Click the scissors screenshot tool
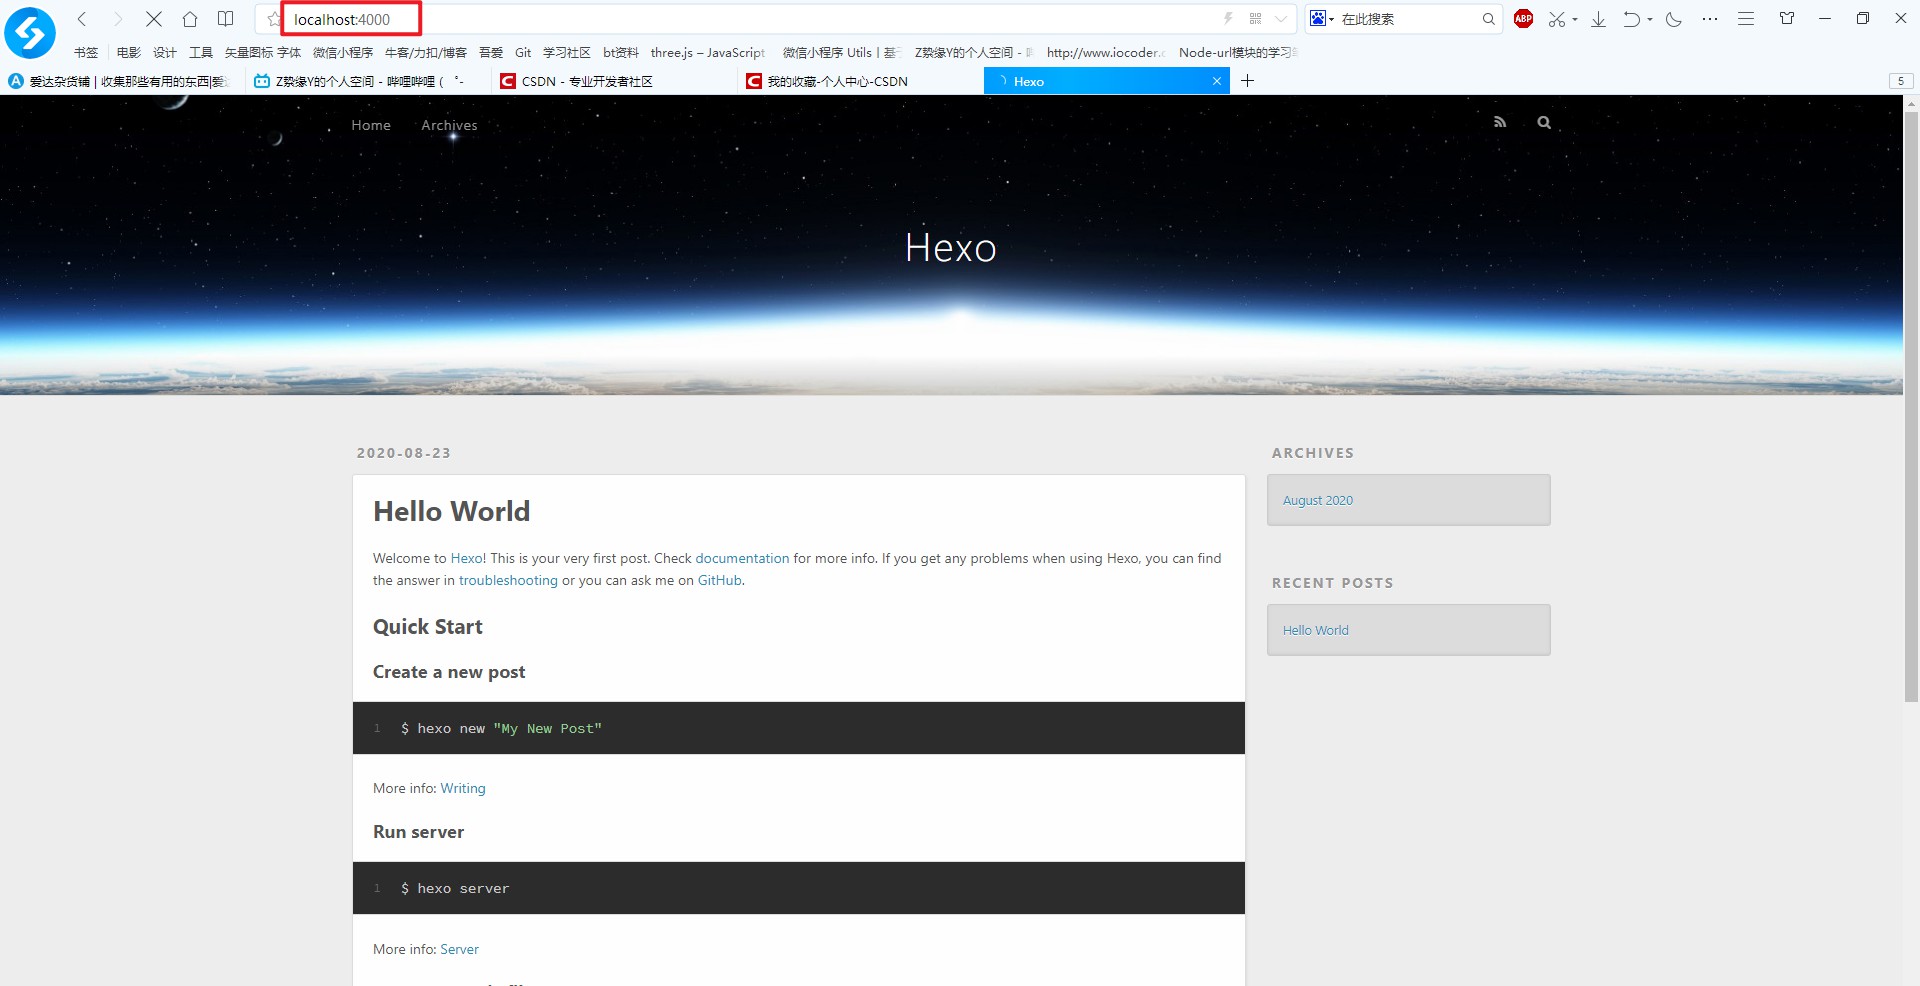This screenshot has height=986, width=1920. click(x=1557, y=19)
